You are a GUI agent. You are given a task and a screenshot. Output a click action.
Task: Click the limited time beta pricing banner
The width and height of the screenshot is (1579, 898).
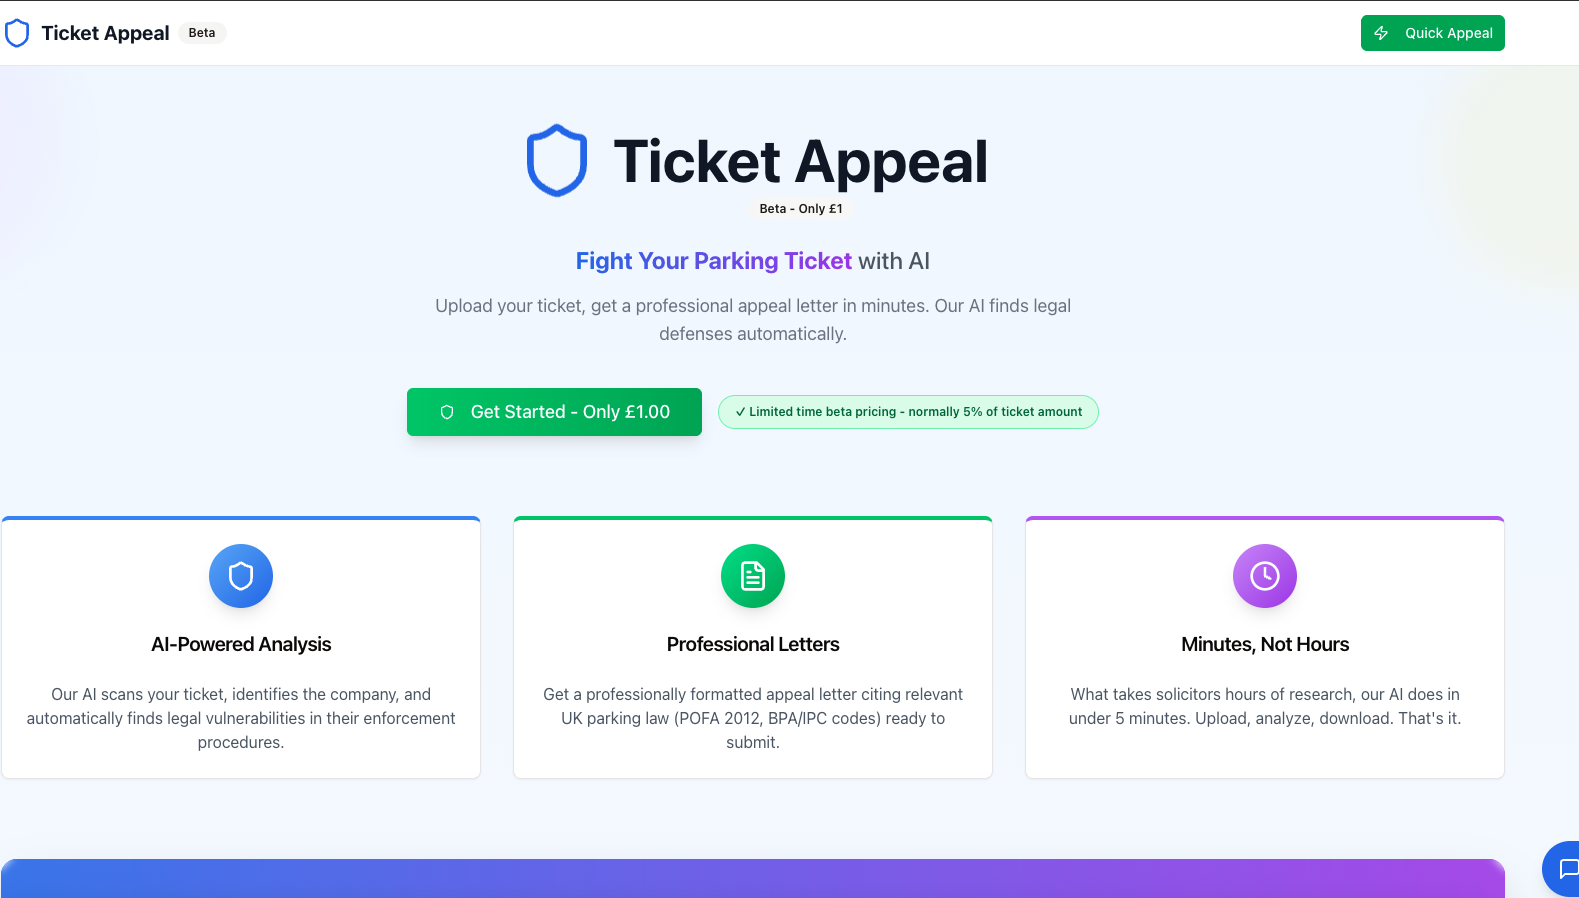click(x=908, y=411)
